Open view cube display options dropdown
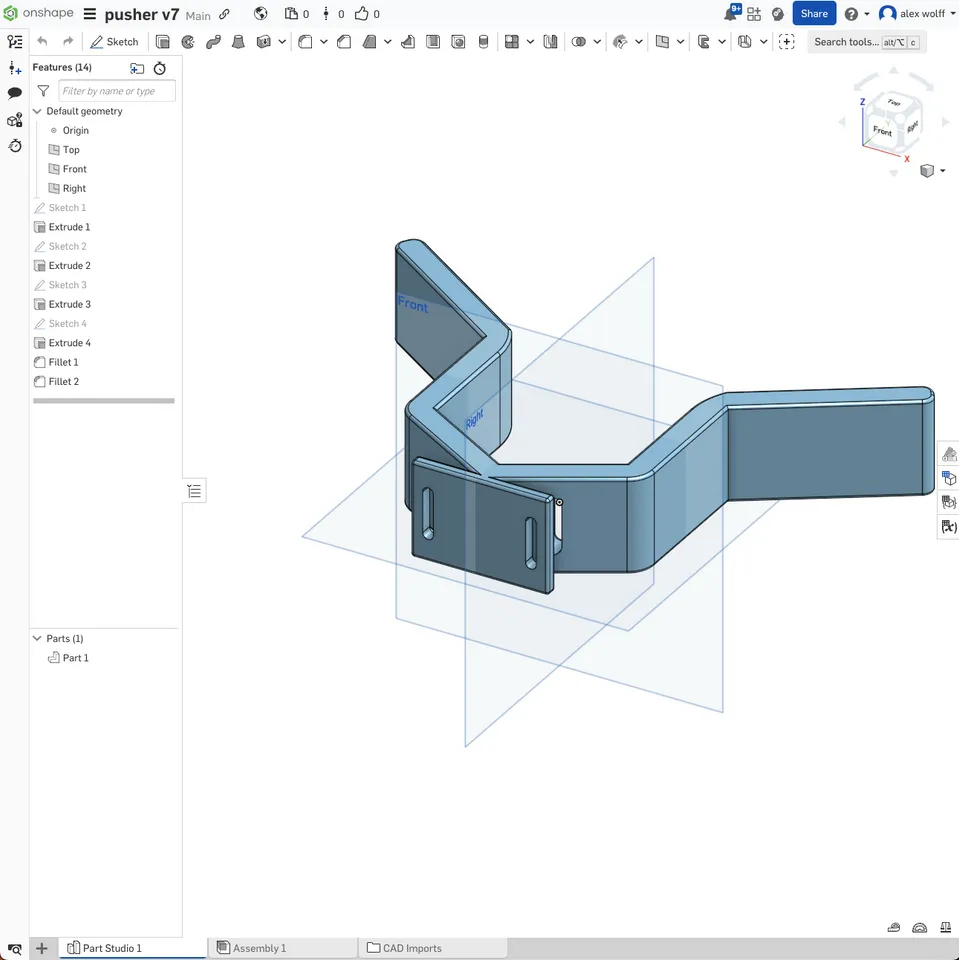 (x=932, y=171)
